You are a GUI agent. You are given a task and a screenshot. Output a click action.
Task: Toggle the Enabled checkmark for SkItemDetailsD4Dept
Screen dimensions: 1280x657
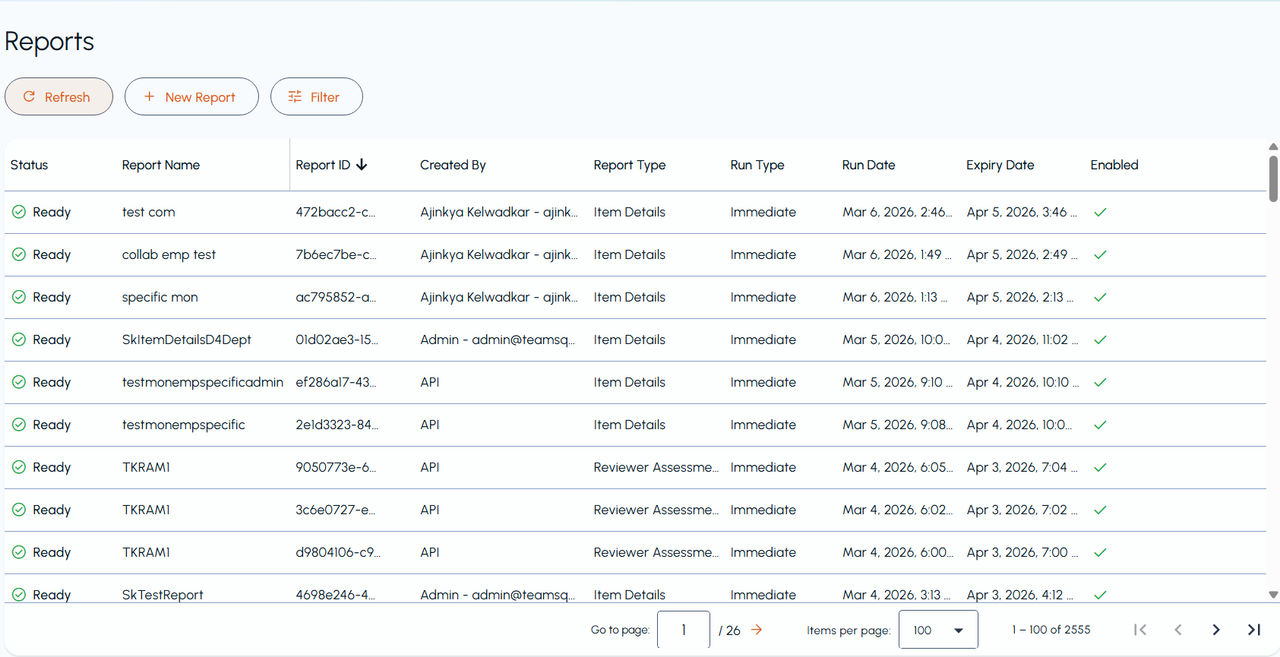[1100, 340]
